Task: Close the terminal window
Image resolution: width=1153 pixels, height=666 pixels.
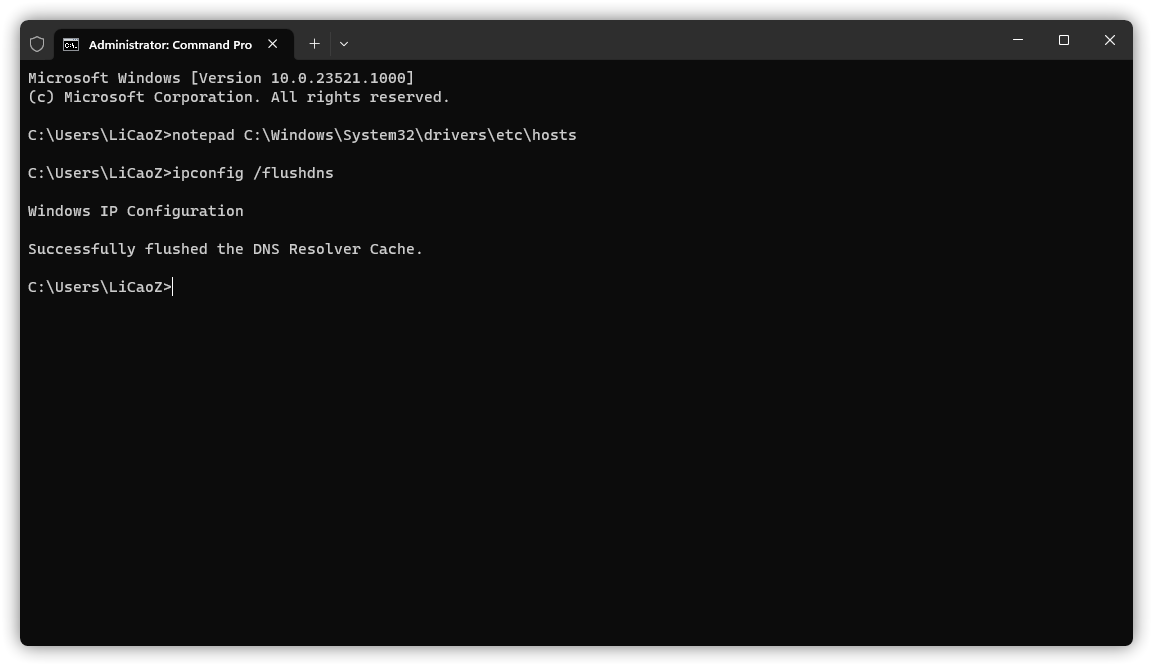Action: [1110, 40]
